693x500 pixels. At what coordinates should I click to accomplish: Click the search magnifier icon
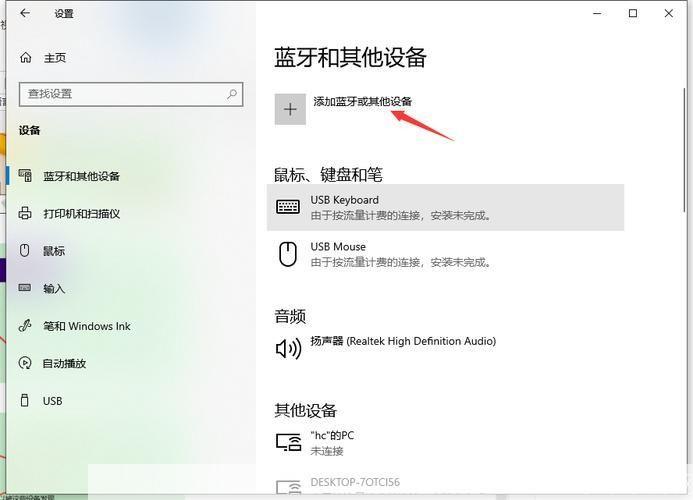232,94
